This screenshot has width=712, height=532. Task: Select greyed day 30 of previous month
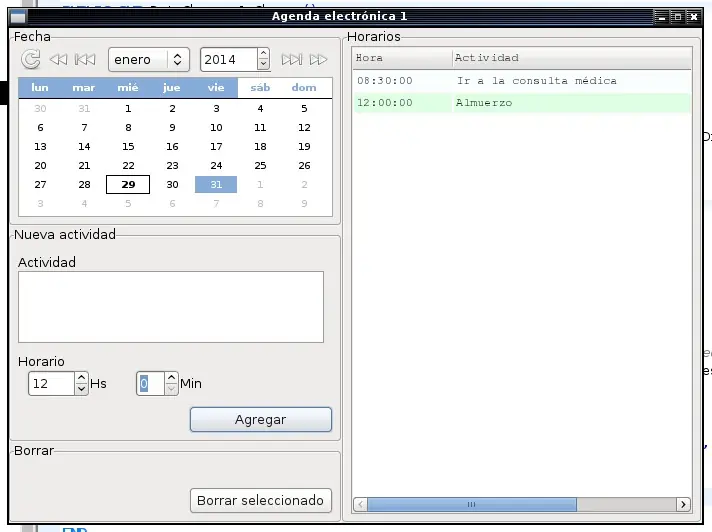point(40,108)
